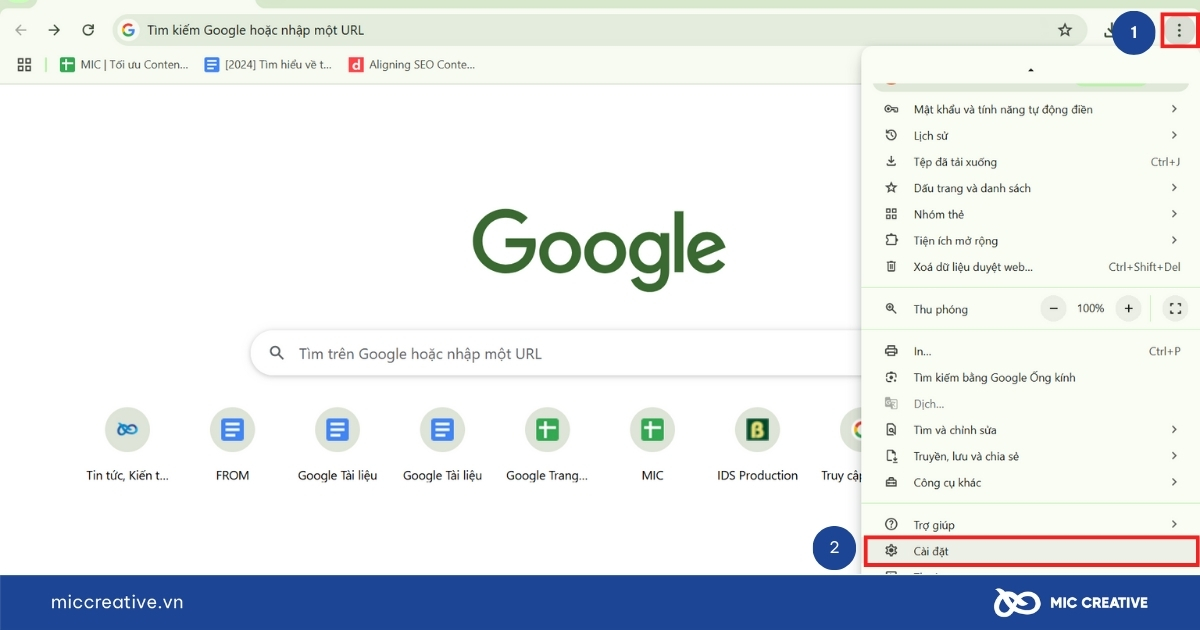This screenshot has height=630, width=1200.
Task: Click the Google logo in the address bar
Action: tap(128, 30)
